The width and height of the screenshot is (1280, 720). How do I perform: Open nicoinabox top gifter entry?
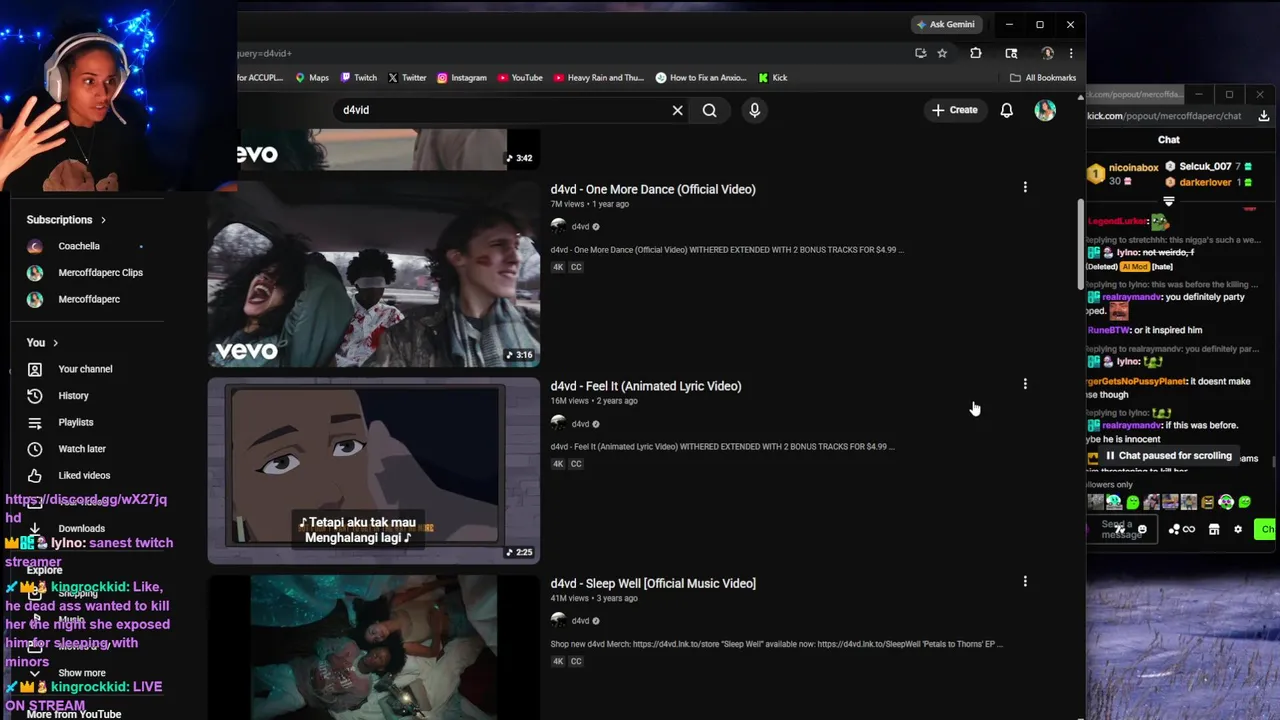click(1124, 174)
